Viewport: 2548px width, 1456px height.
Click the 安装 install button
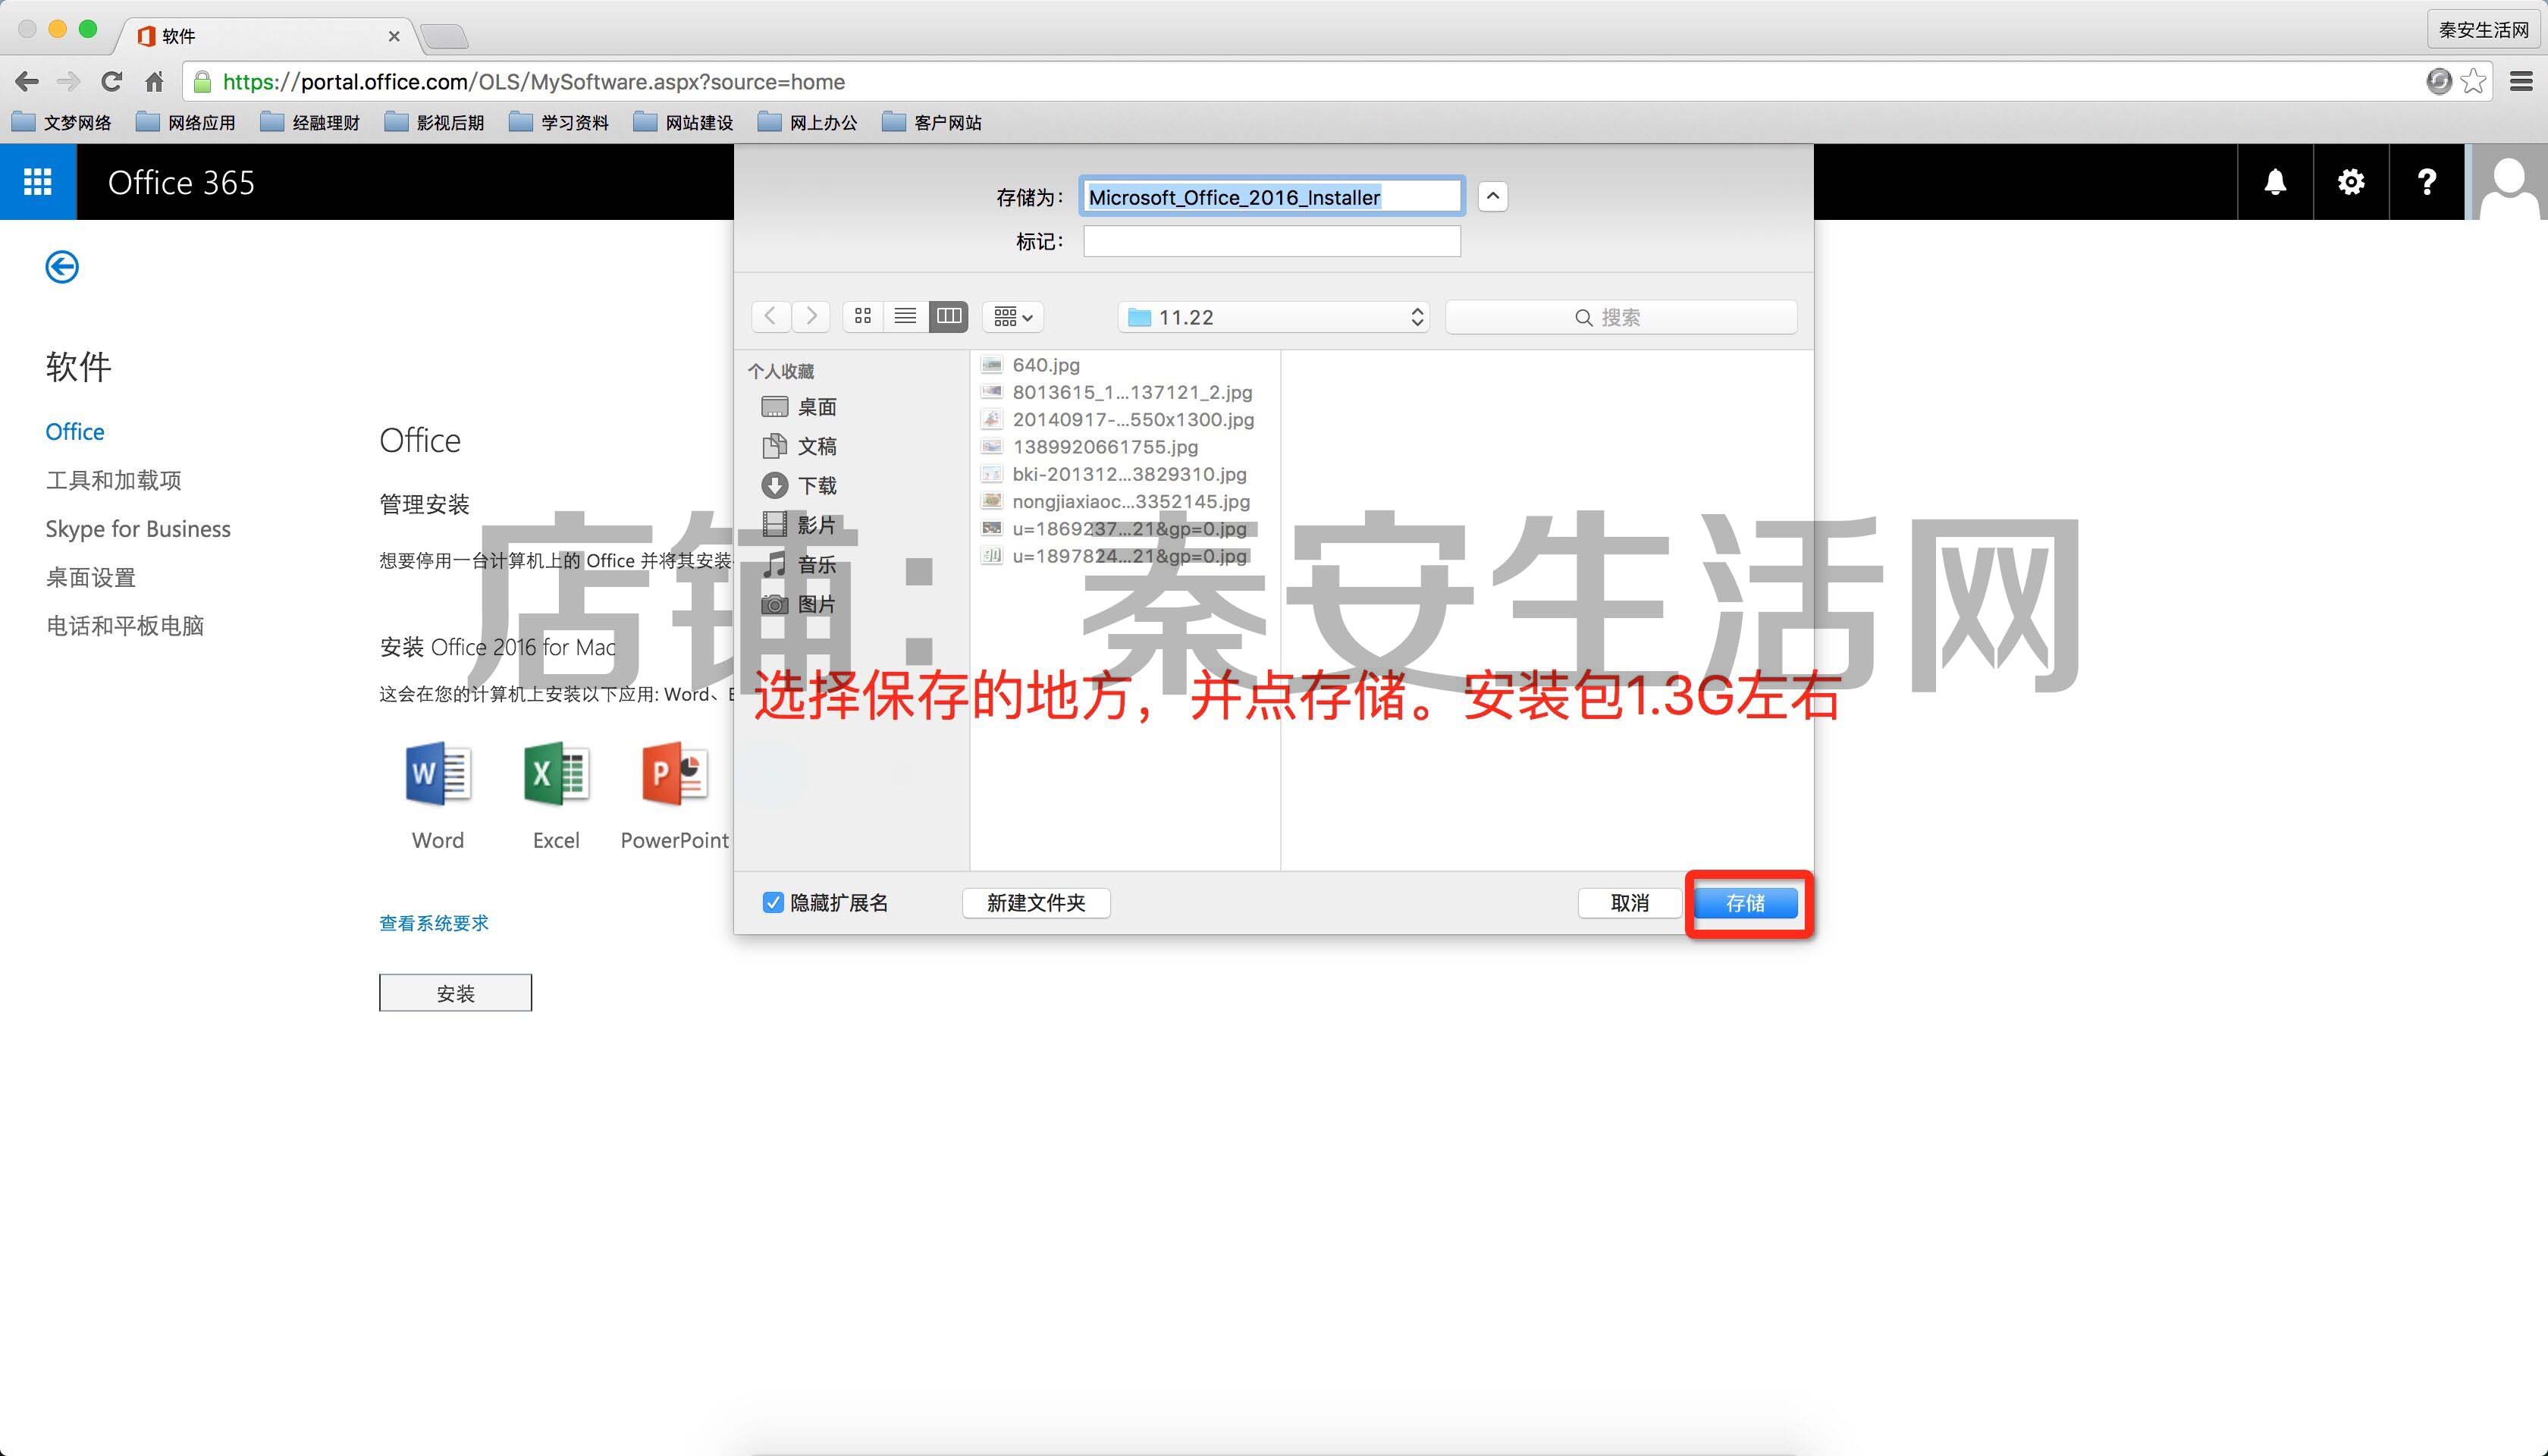tap(455, 993)
